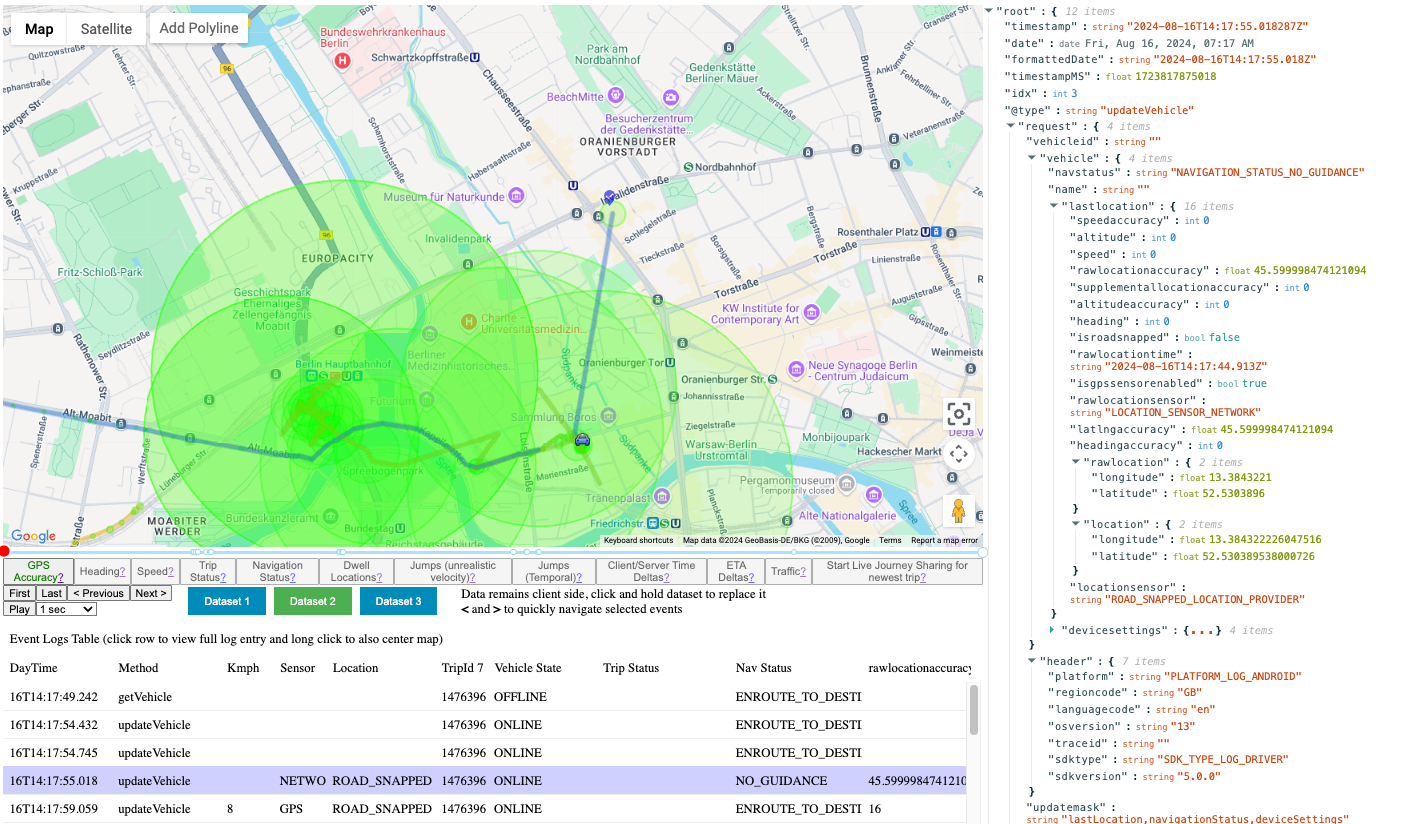Click the Oranienburger Str. S-Bahn icon

tap(772, 379)
